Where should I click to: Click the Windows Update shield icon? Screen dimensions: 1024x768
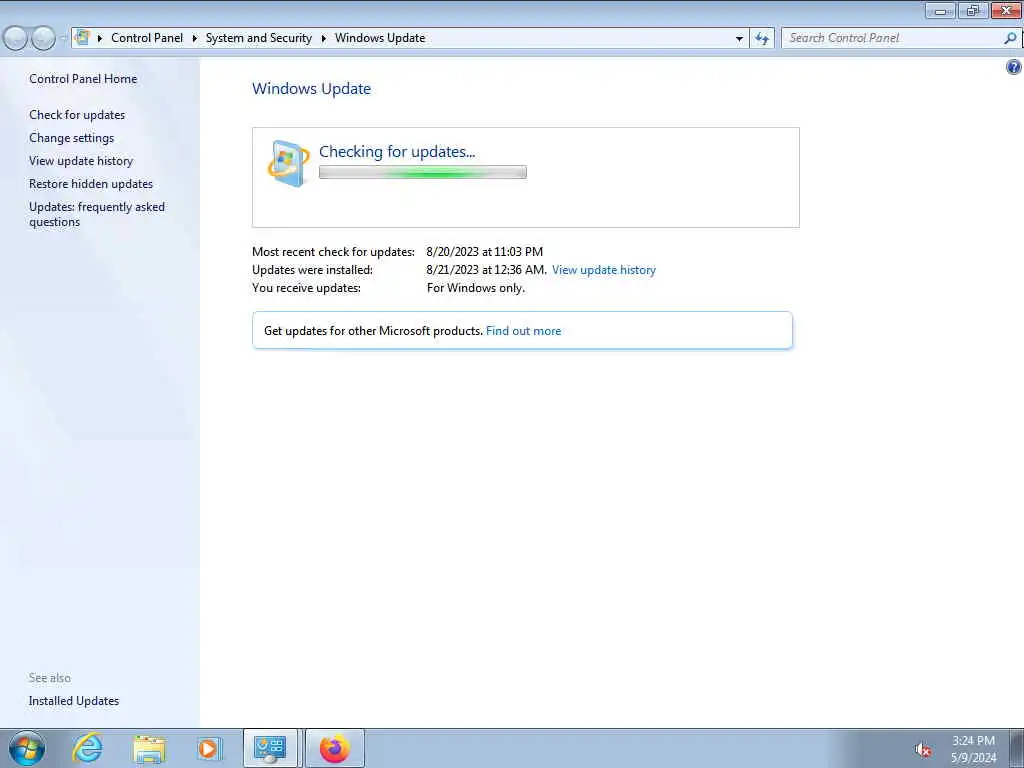click(288, 163)
